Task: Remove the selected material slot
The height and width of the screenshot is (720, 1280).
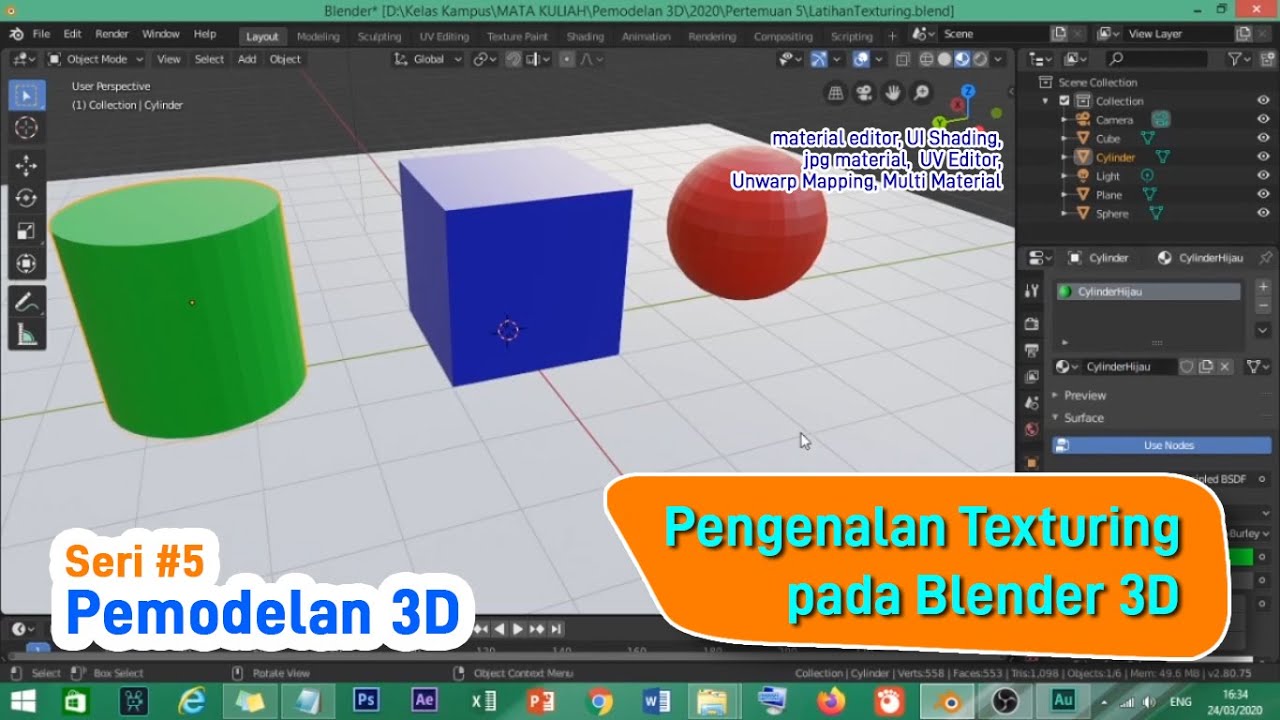Action: point(1262,303)
